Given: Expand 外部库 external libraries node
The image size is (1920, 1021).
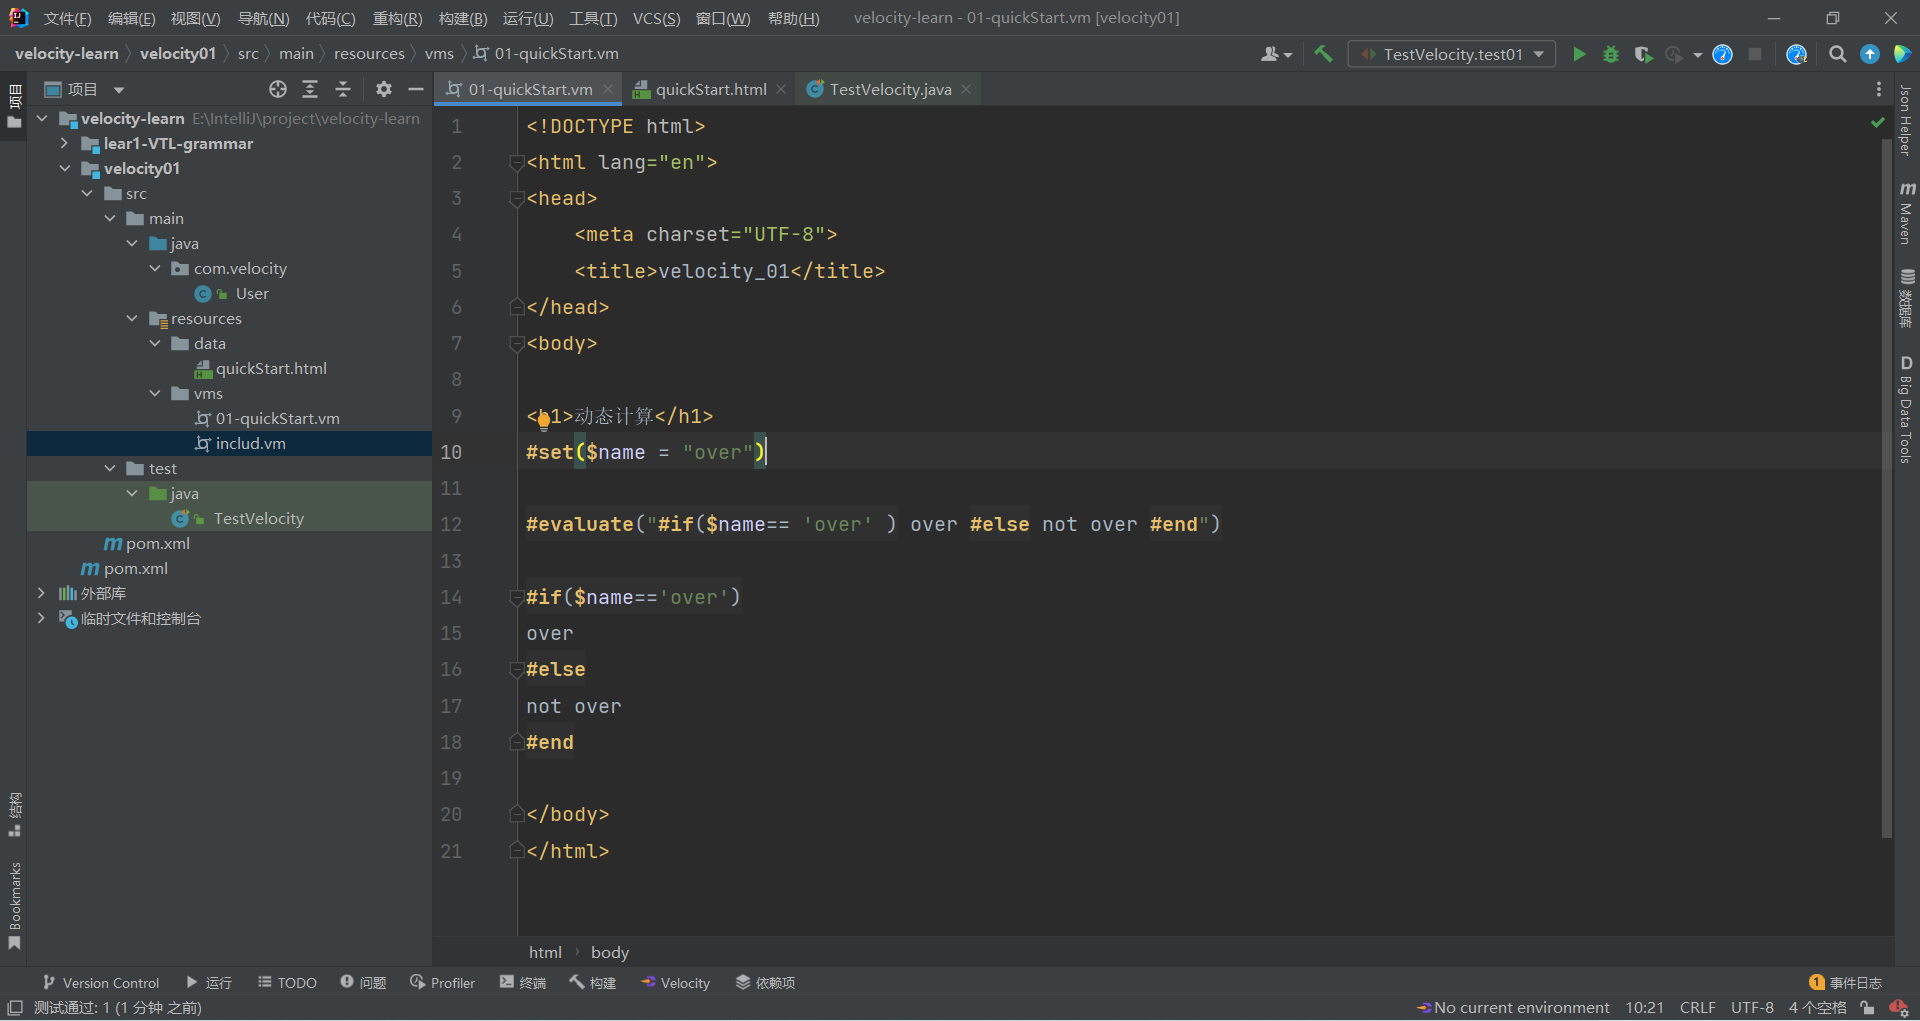Looking at the screenshot, I should [41, 593].
